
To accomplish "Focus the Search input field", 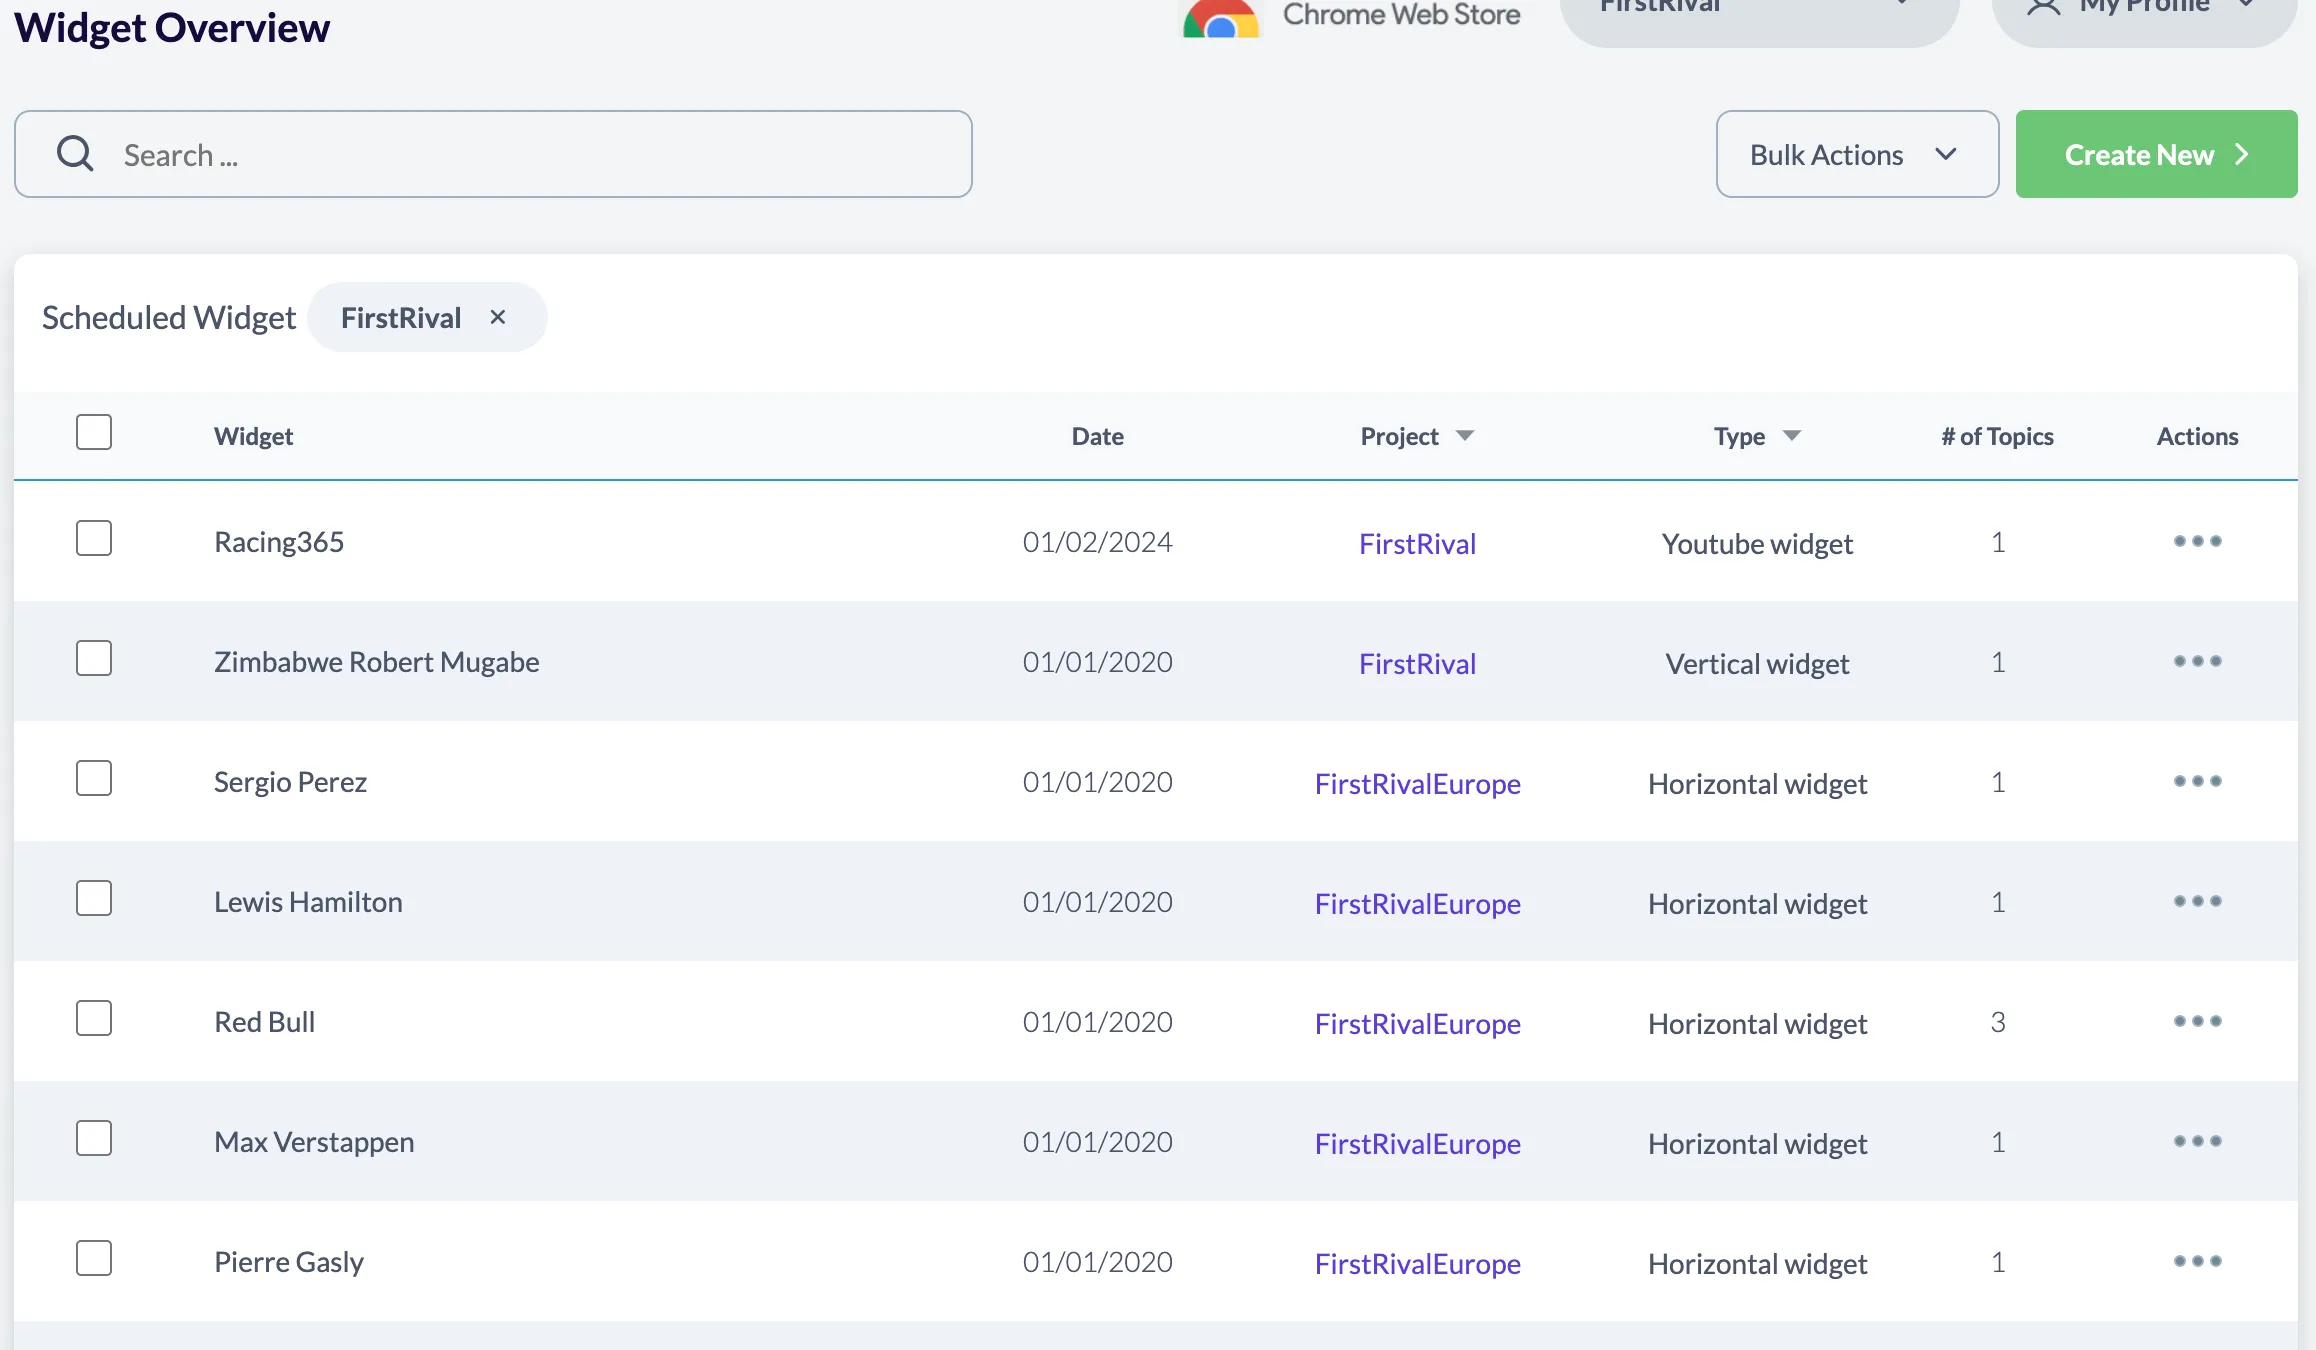I will [540, 154].
